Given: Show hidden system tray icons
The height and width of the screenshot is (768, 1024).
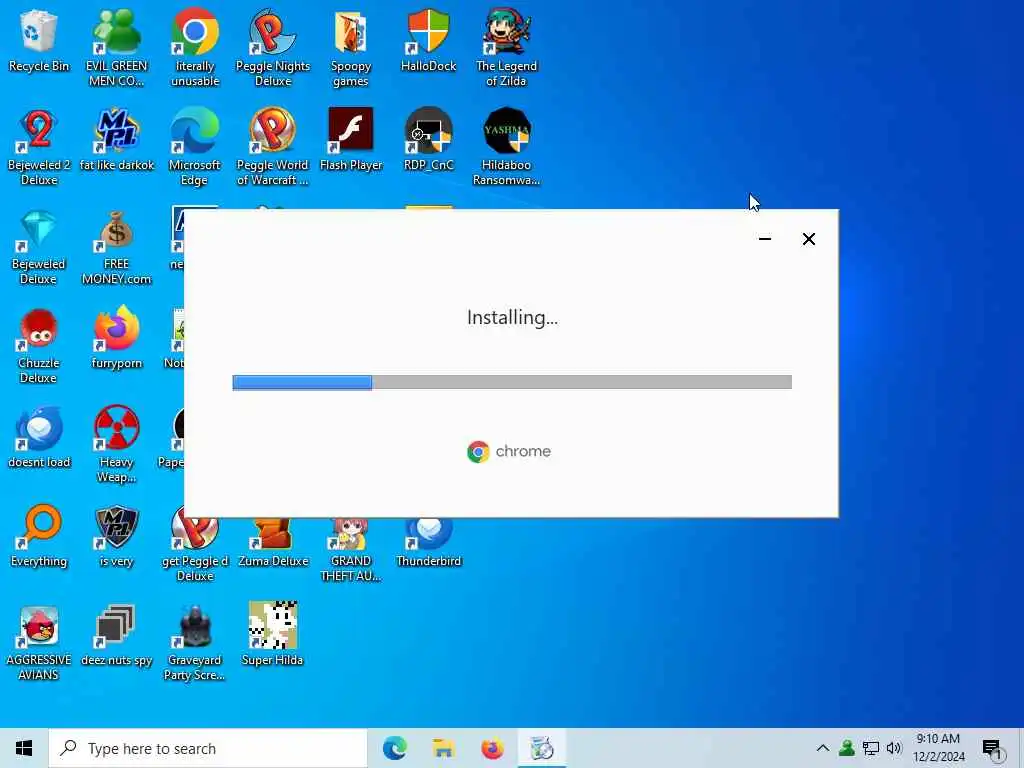Looking at the screenshot, I should (823, 748).
